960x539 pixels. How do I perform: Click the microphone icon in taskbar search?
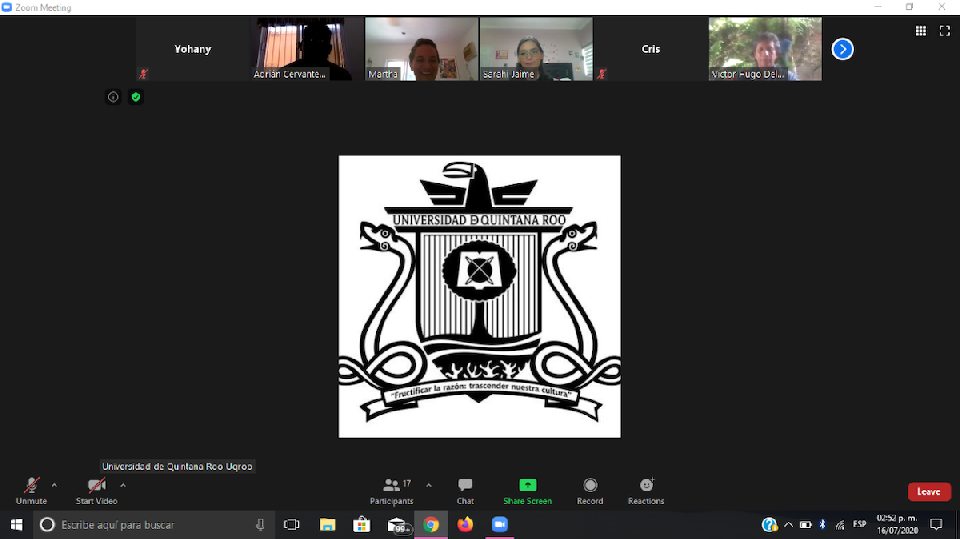click(x=260, y=525)
